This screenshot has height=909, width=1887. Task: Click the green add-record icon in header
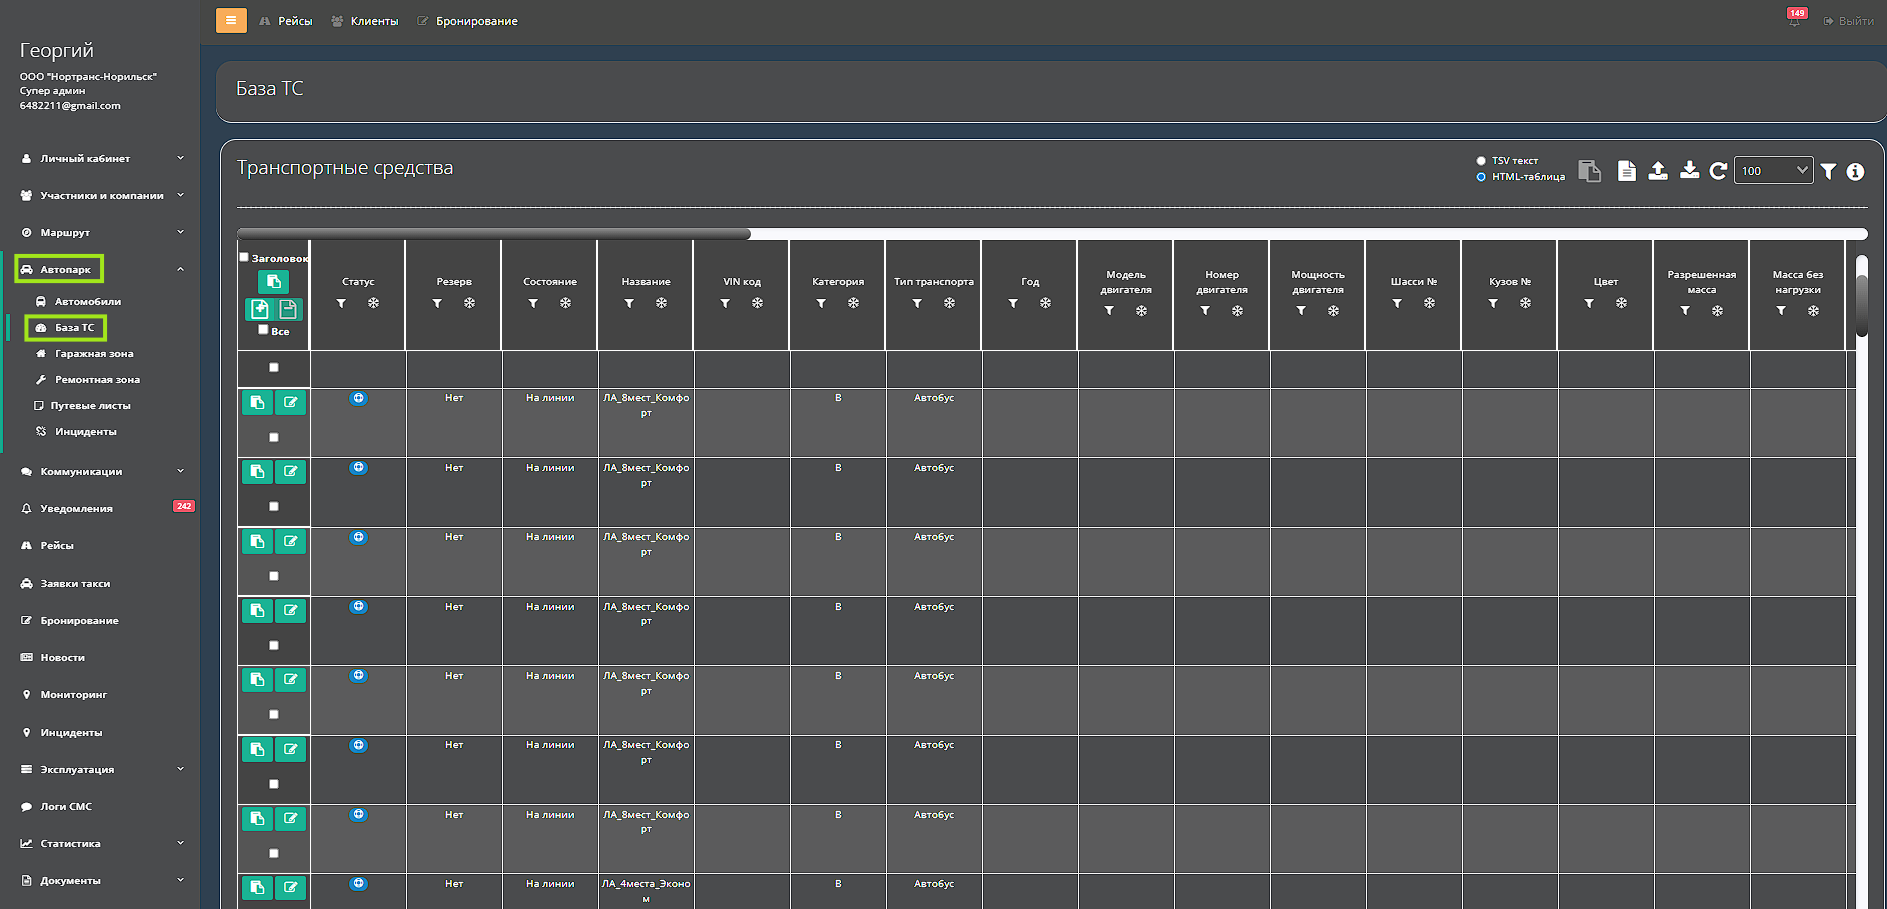[x=260, y=309]
